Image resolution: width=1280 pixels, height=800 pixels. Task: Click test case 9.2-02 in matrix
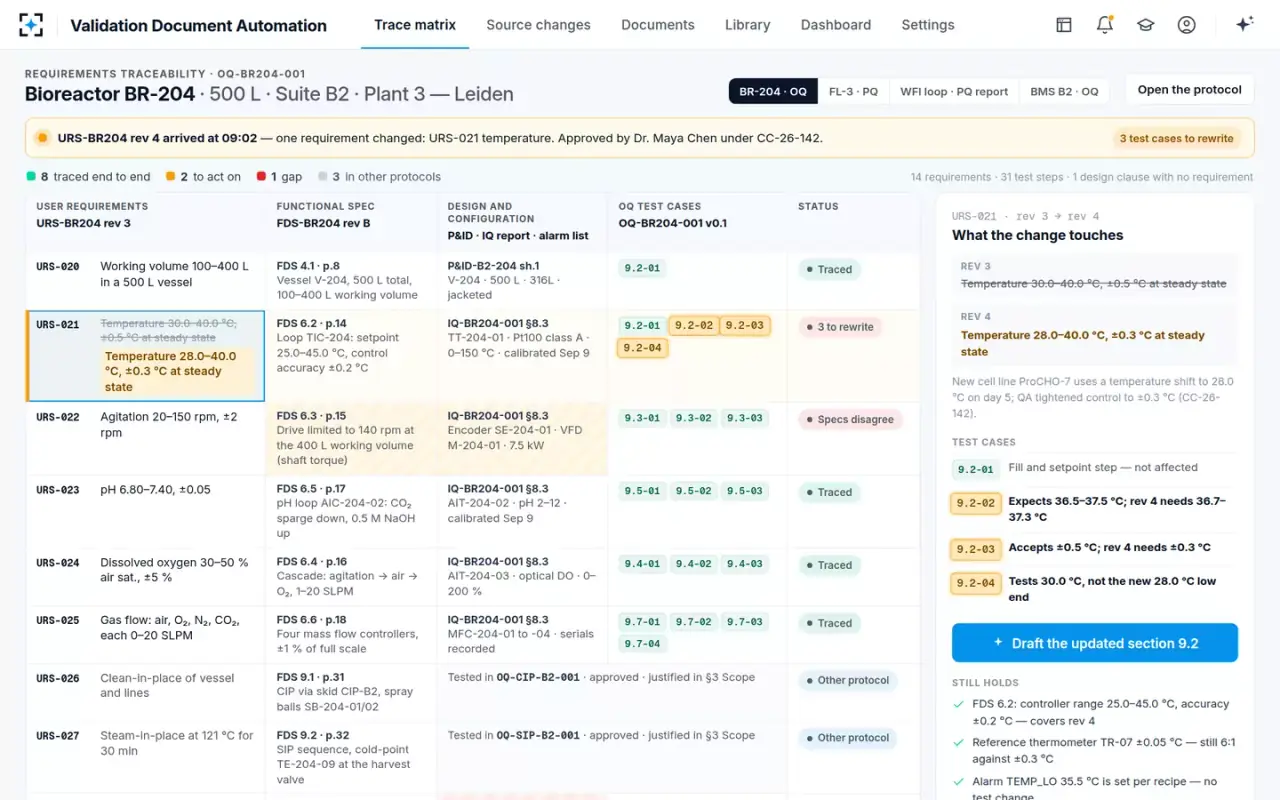[x=693, y=326]
